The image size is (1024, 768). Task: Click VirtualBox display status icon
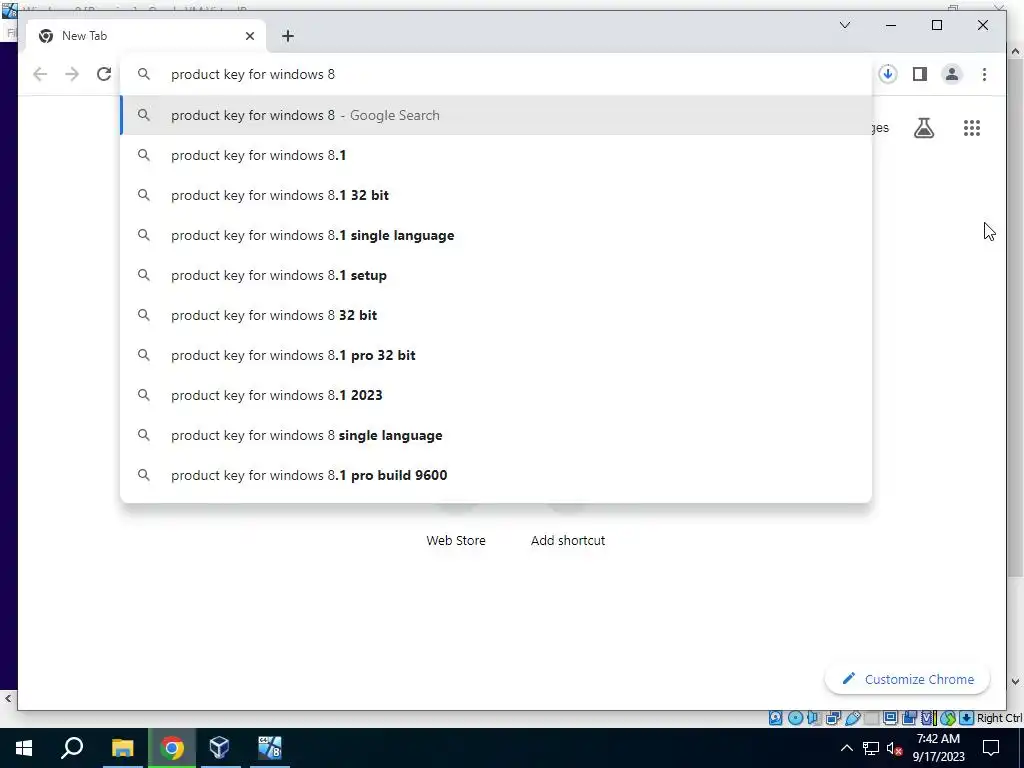pyautogui.click(x=890, y=718)
